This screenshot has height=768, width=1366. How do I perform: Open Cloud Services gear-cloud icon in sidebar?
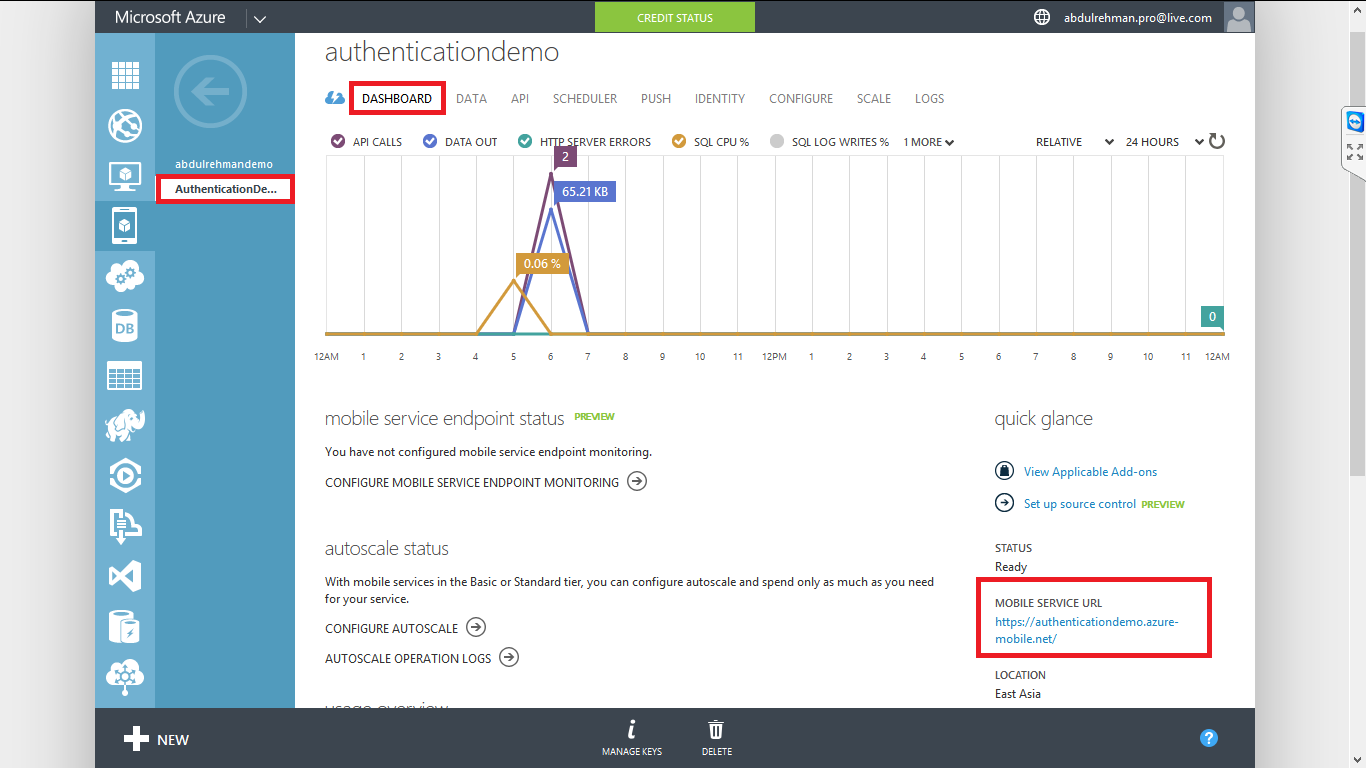click(x=125, y=275)
